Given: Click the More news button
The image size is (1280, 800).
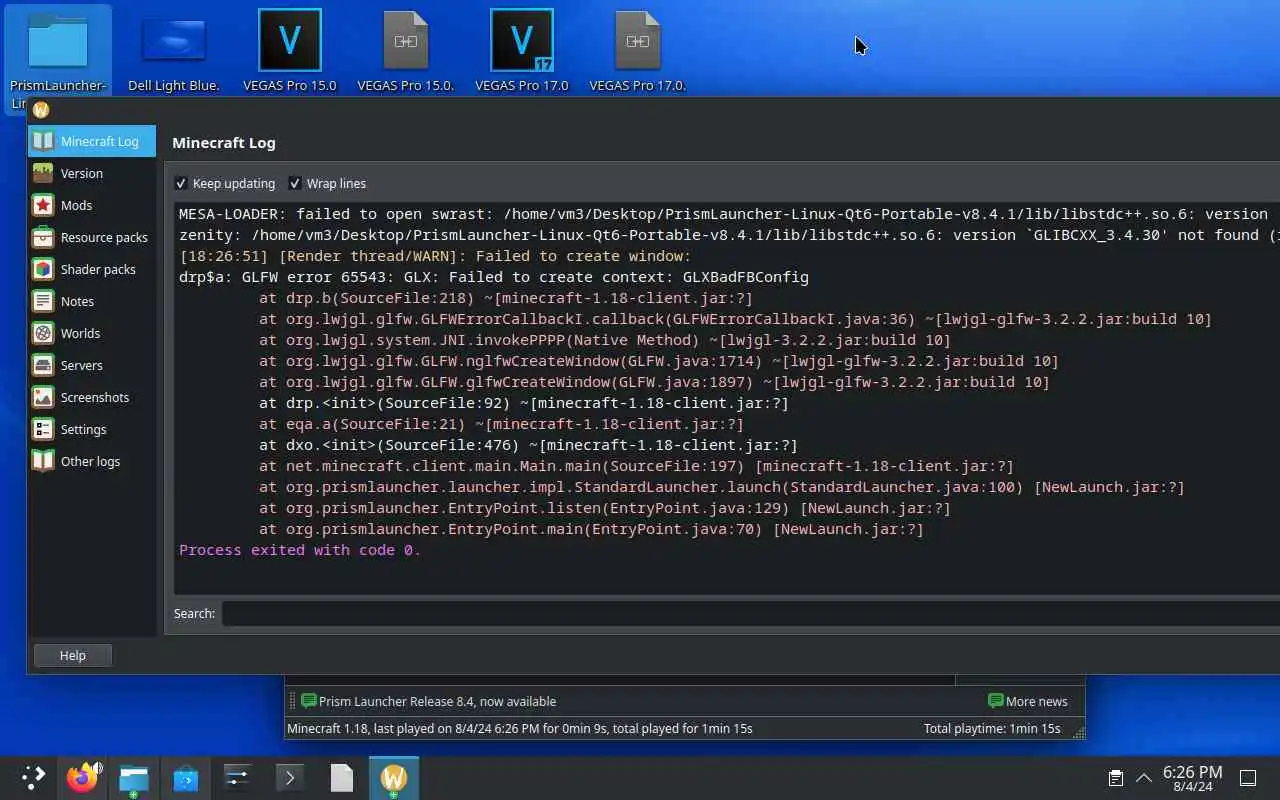Looking at the screenshot, I should pos(1028,701).
